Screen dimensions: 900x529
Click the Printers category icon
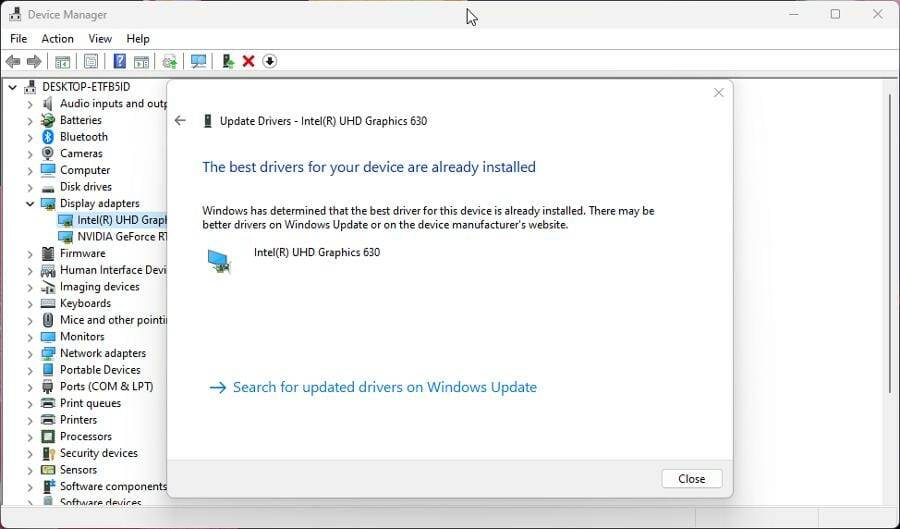tap(48, 419)
